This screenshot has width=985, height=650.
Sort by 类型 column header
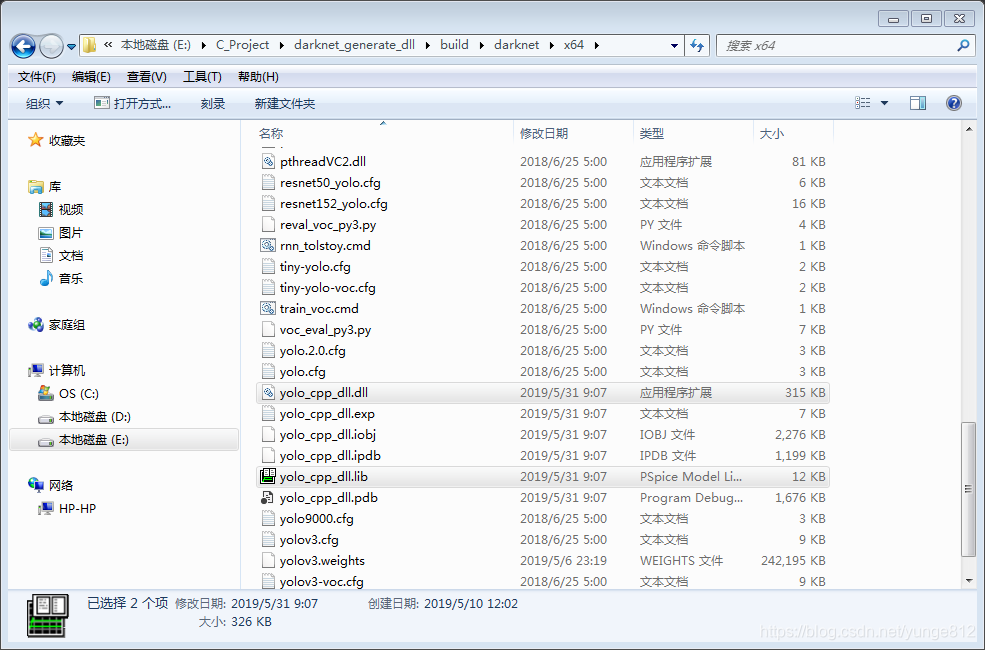(x=651, y=134)
